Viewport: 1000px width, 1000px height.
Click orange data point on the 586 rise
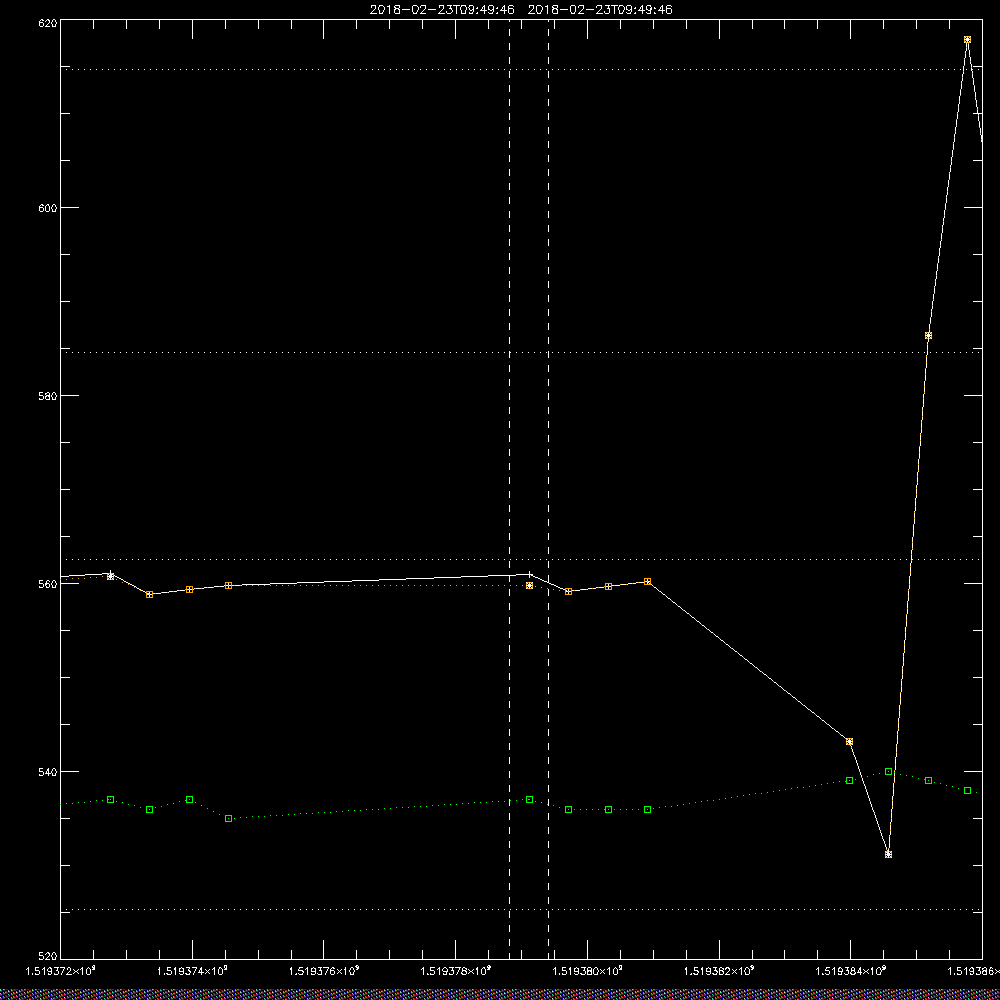coord(929,335)
